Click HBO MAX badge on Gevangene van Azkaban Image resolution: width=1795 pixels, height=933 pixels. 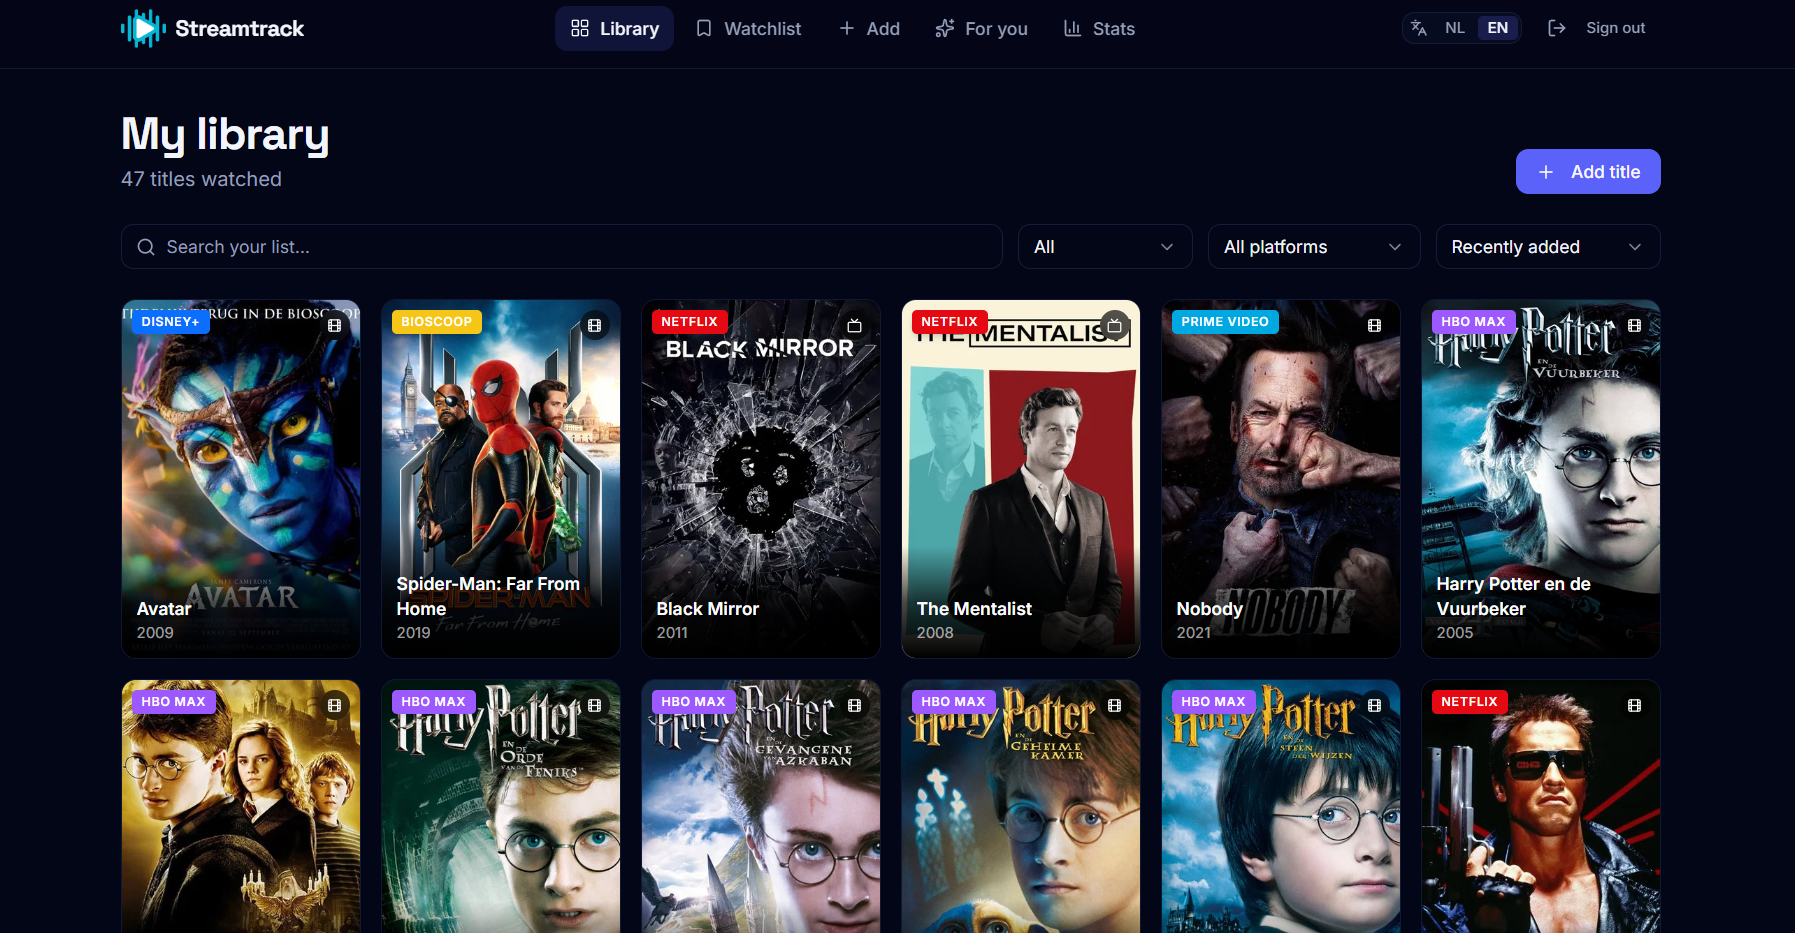[x=694, y=702]
